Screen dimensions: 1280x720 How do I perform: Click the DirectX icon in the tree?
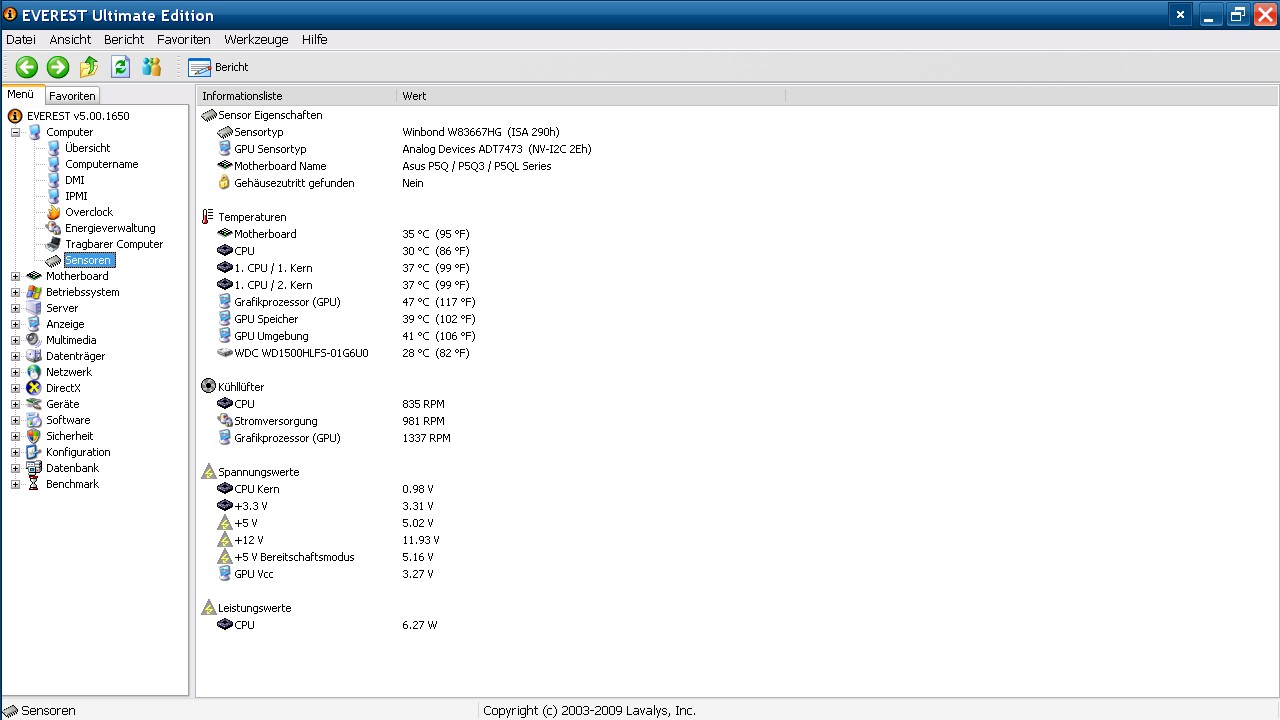pyautogui.click(x=34, y=388)
